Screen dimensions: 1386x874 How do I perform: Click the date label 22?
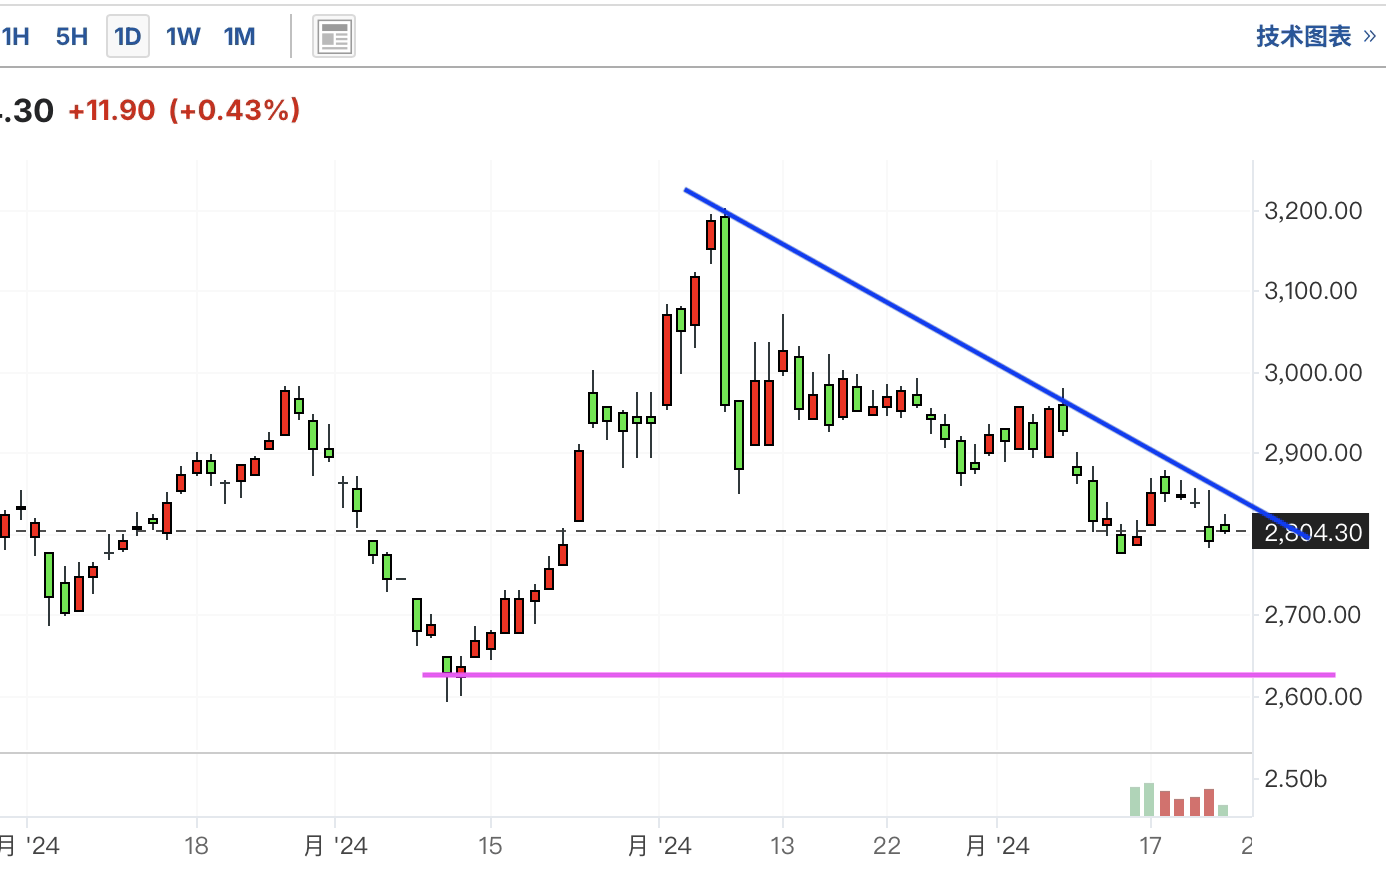coord(887,846)
